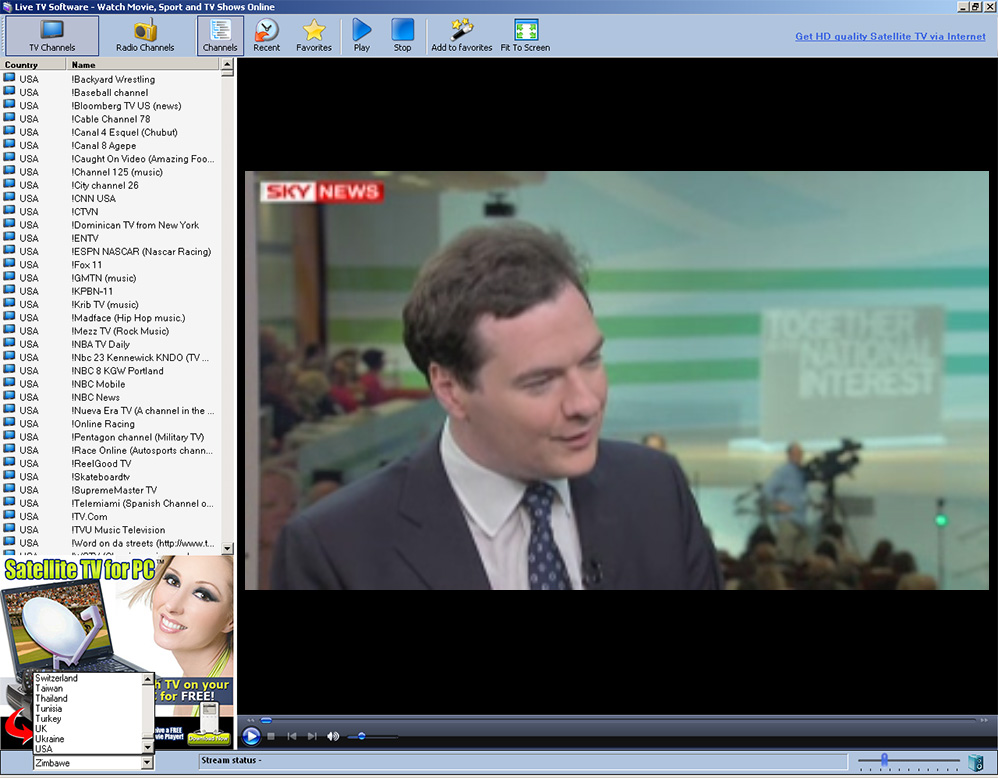Image resolution: width=998 pixels, height=778 pixels.
Task: Adjust the status bar volume slider
Action: (x=884, y=760)
